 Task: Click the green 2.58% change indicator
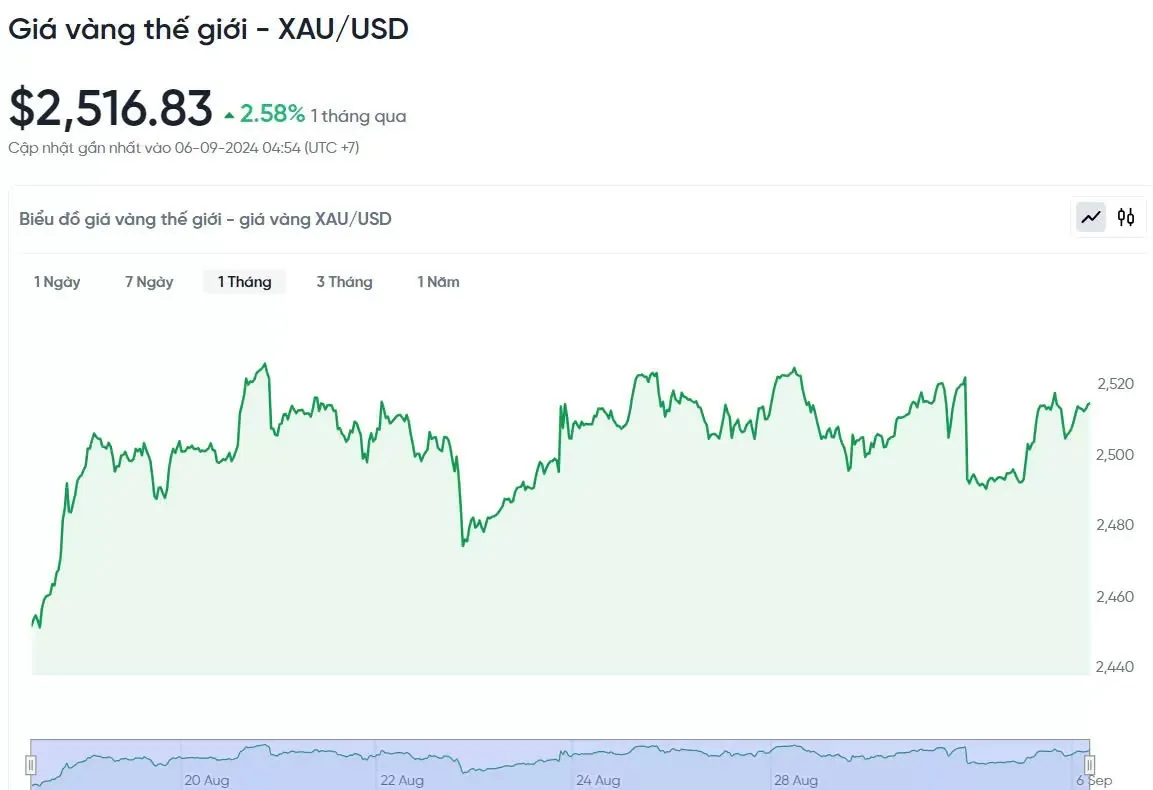265,114
